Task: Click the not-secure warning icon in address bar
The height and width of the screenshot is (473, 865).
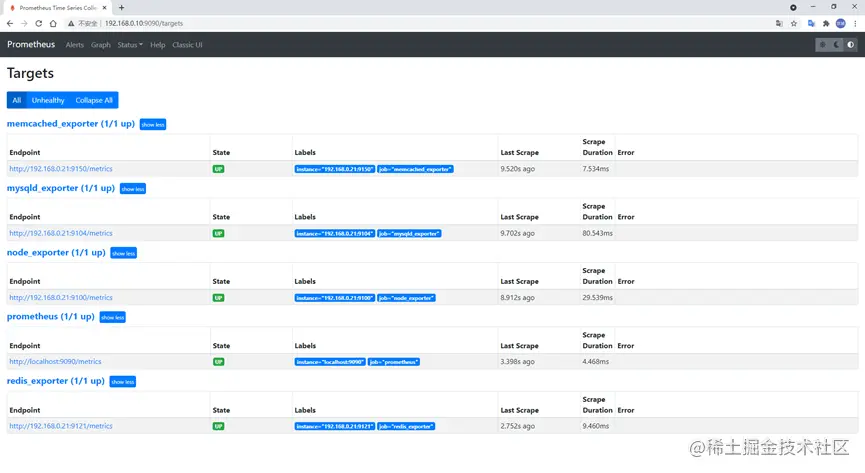Action: (71, 23)
